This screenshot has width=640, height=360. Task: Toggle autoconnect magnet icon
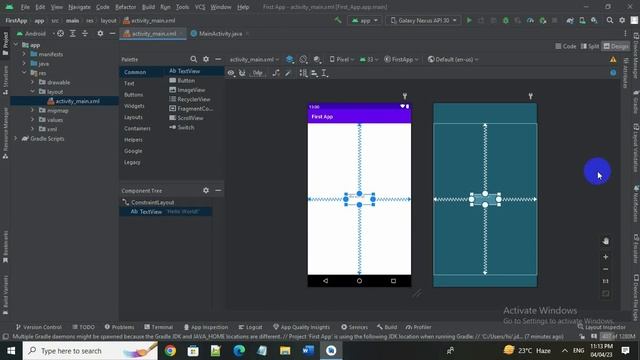(x=242, y=73)
